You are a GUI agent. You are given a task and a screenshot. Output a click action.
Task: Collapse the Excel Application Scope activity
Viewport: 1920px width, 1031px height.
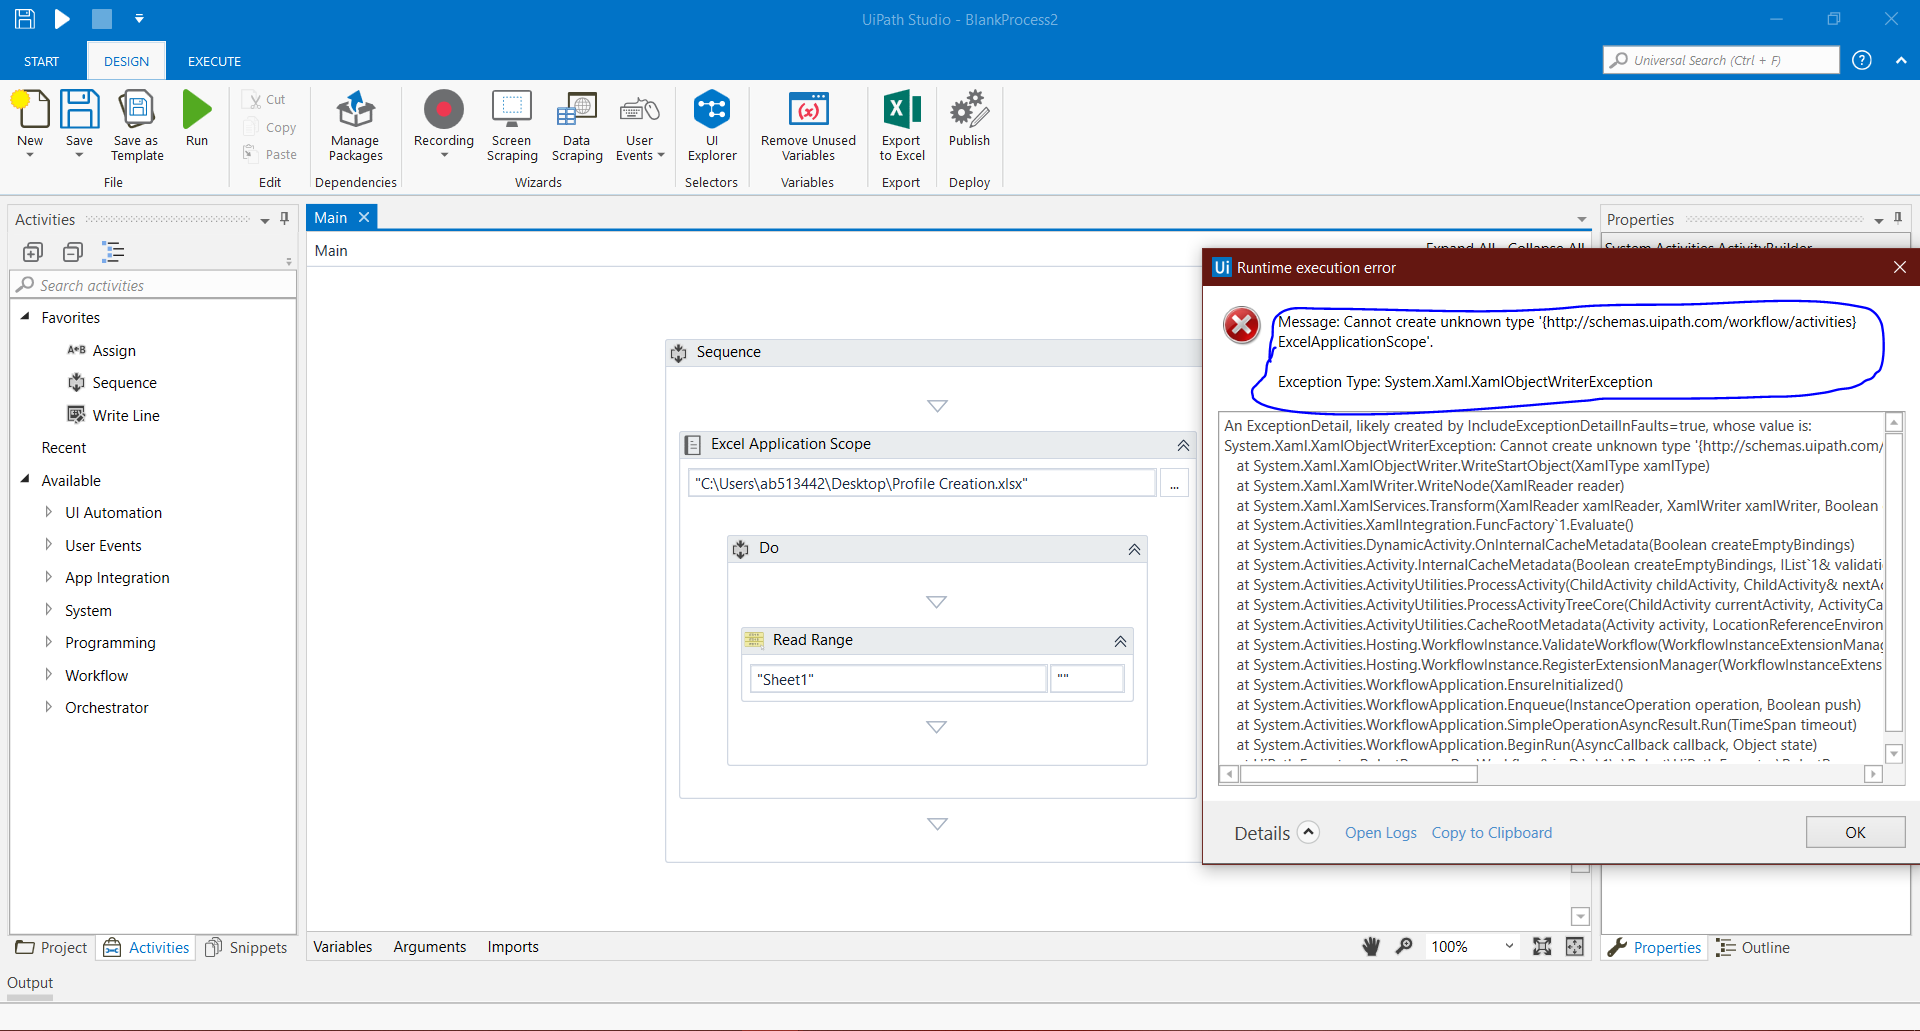(1183, 445)
